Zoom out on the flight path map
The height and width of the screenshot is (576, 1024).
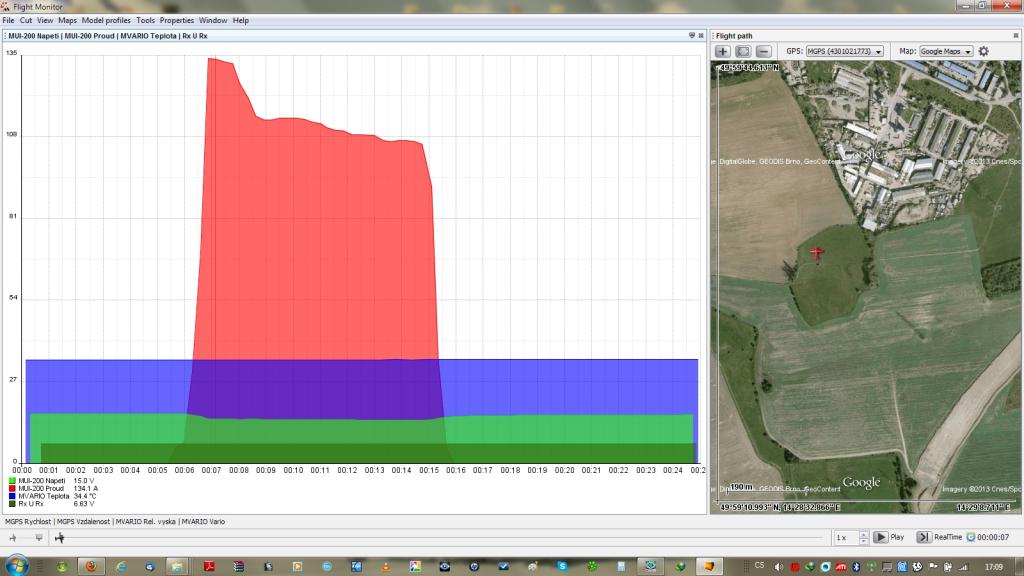[763, 51]
